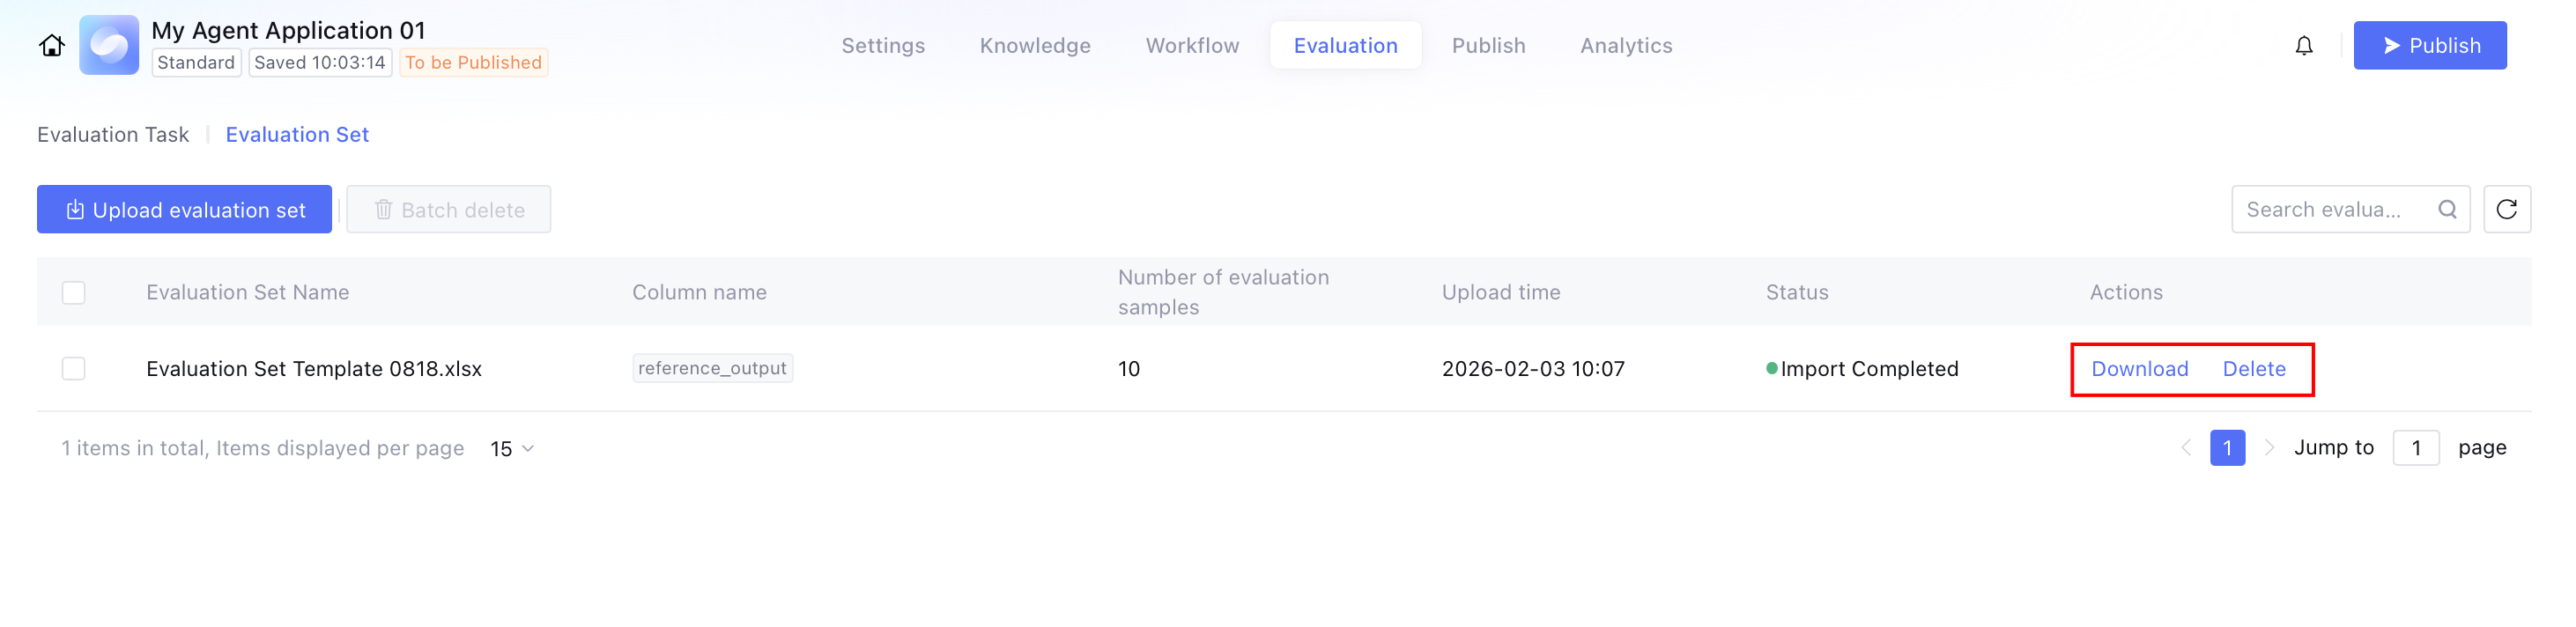The image size is (2576, 627).
Task: Click the search magnifier icon
Action: [2447, 209]
